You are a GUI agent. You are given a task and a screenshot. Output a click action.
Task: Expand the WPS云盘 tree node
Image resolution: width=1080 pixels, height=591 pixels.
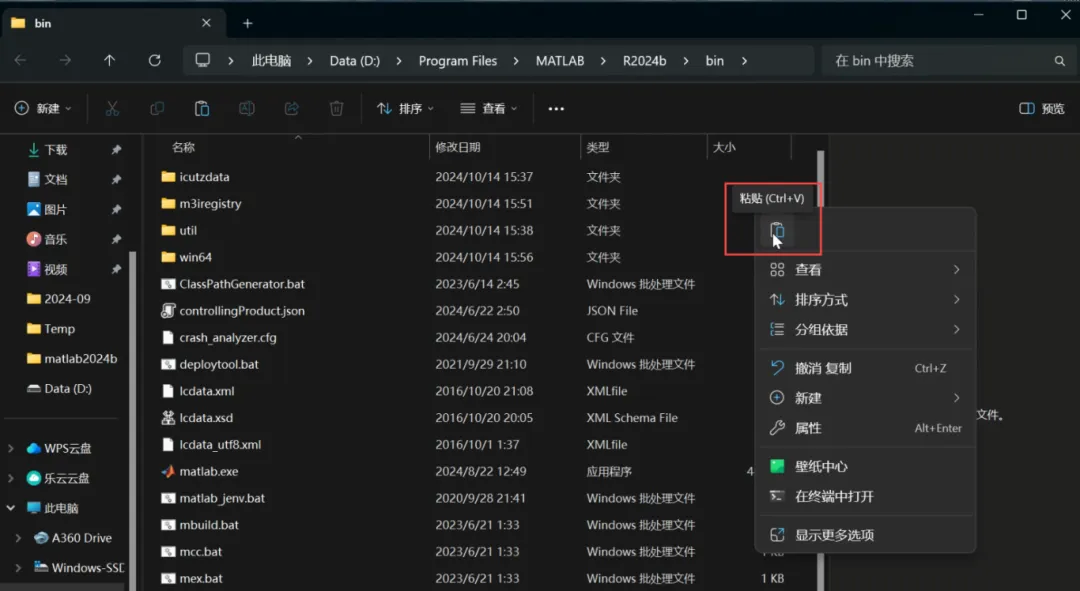pyautogui.click(x=10, y=448)
